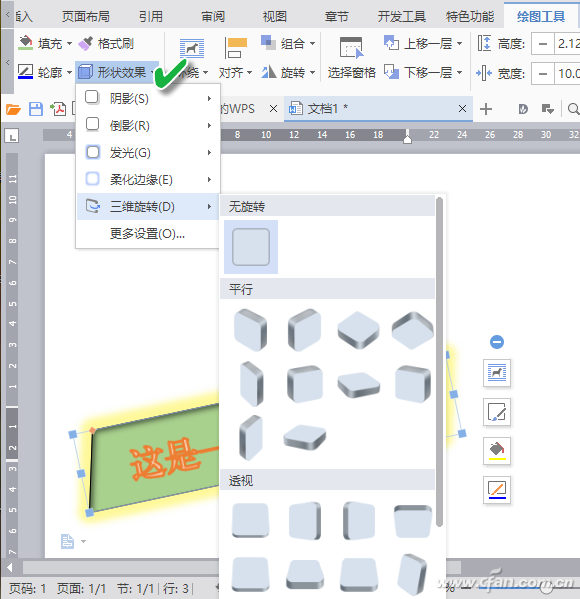Expand the Group (组合) dropdown arrow
The image size is (580, 599).
[312, 44]
